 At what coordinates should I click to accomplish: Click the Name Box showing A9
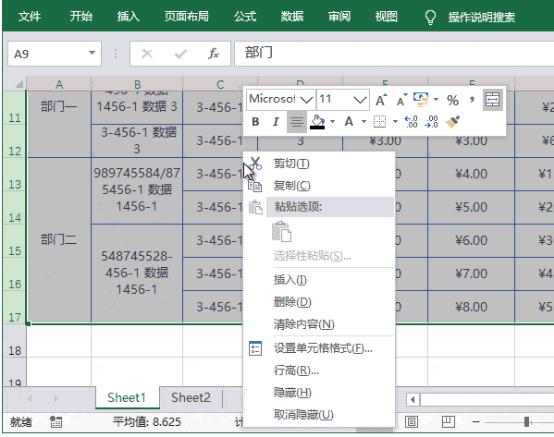click(54, 54)
